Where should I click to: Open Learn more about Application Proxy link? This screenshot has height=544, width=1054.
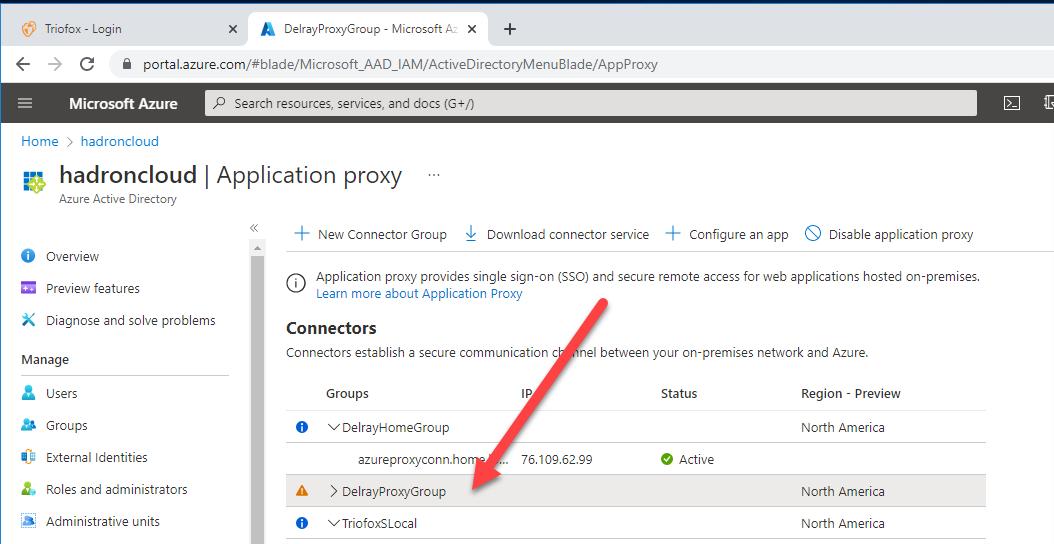(x=419, y=294)
